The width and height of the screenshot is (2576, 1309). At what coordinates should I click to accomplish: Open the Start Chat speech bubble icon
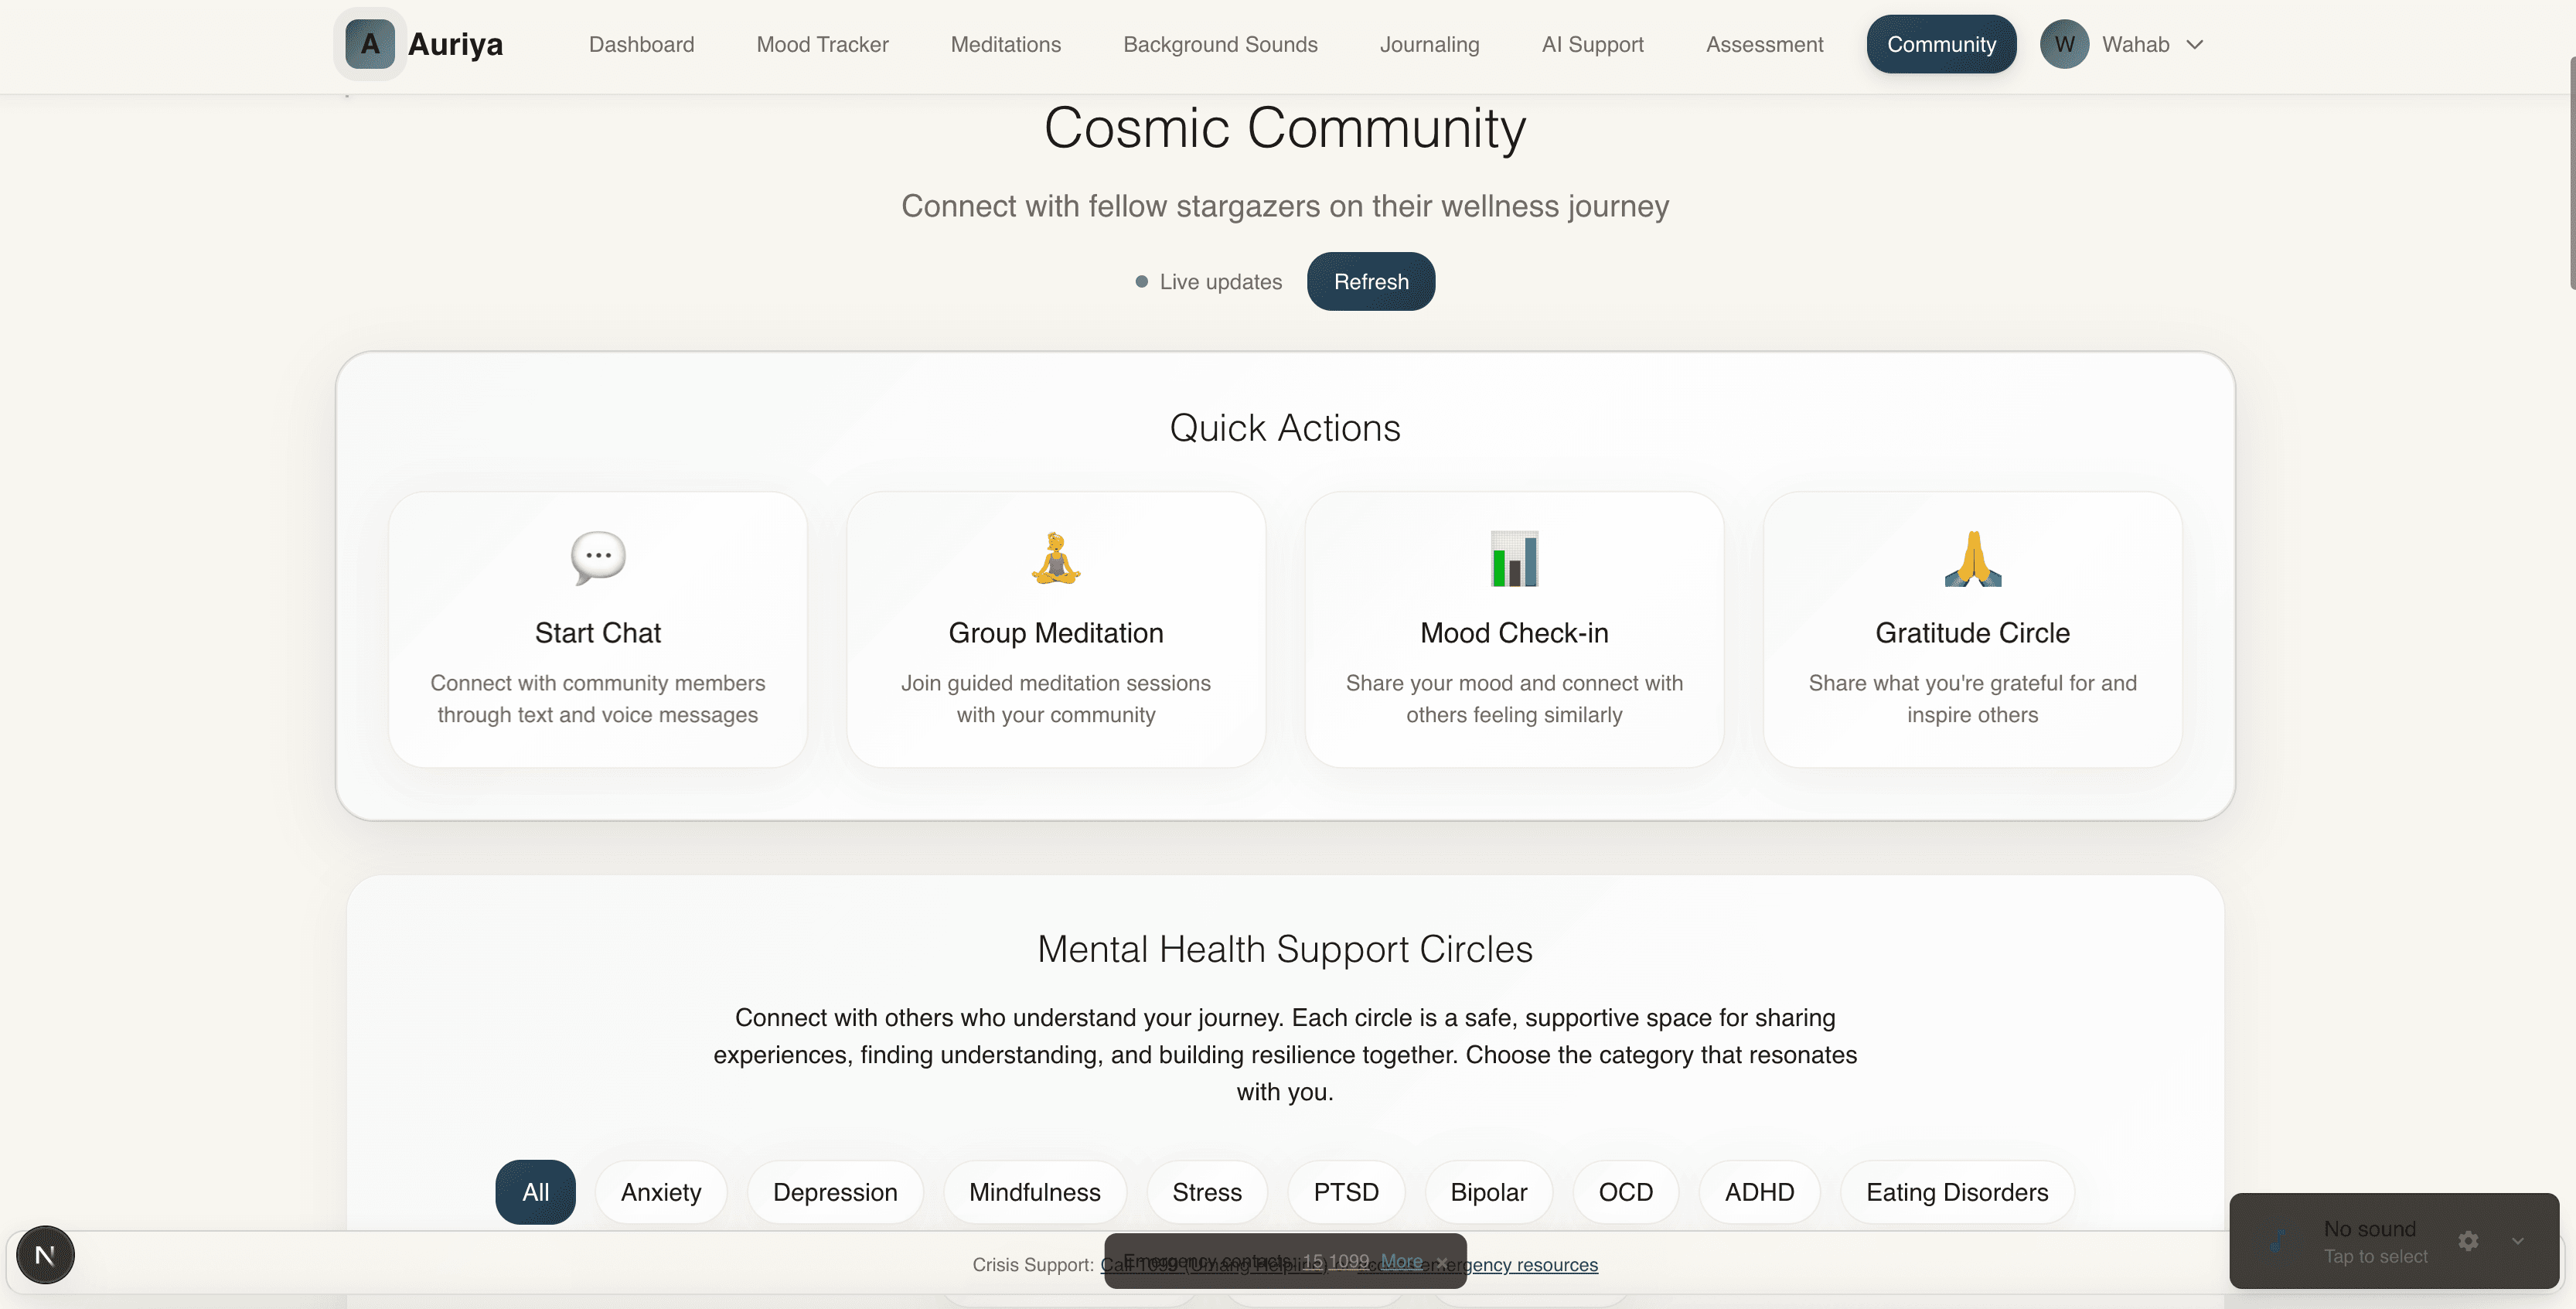[x=598, y=557]
